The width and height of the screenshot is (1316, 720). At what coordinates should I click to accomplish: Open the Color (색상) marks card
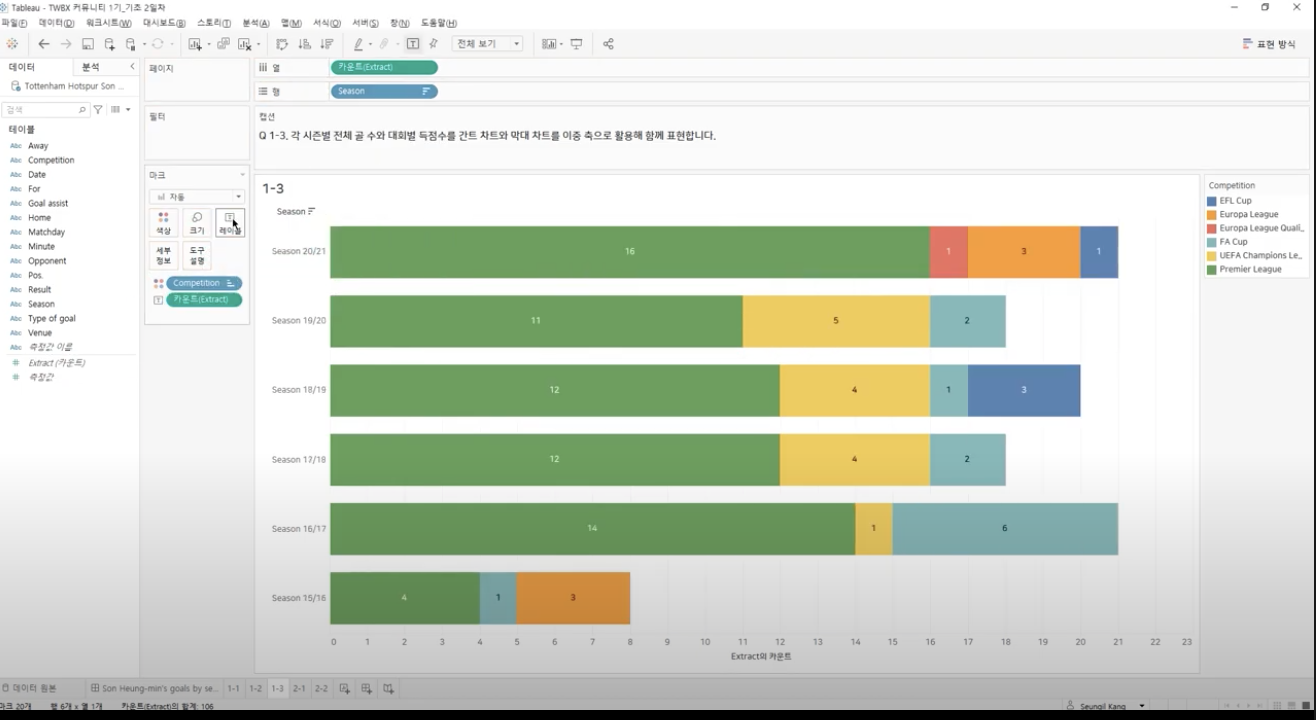(163, 222)
